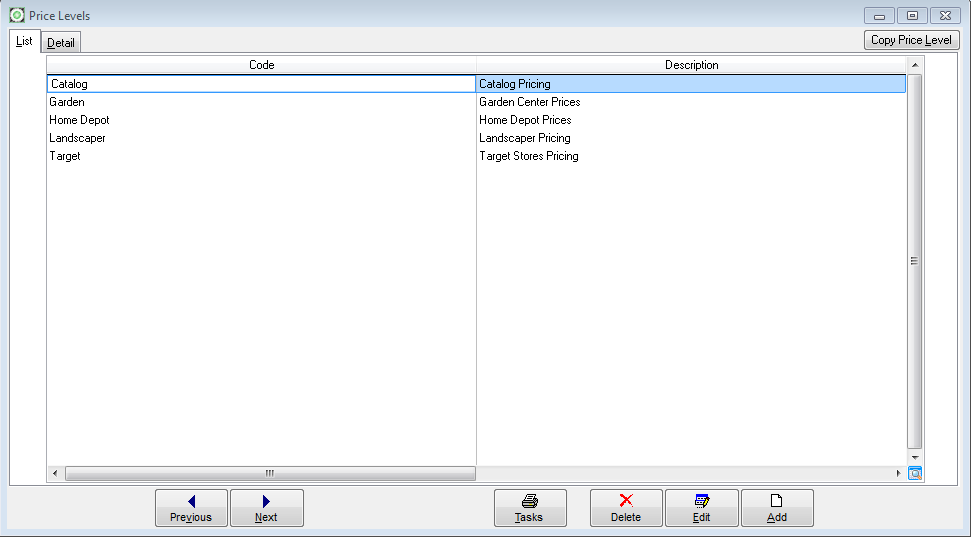Sort by the Description column header

(691, 65)
